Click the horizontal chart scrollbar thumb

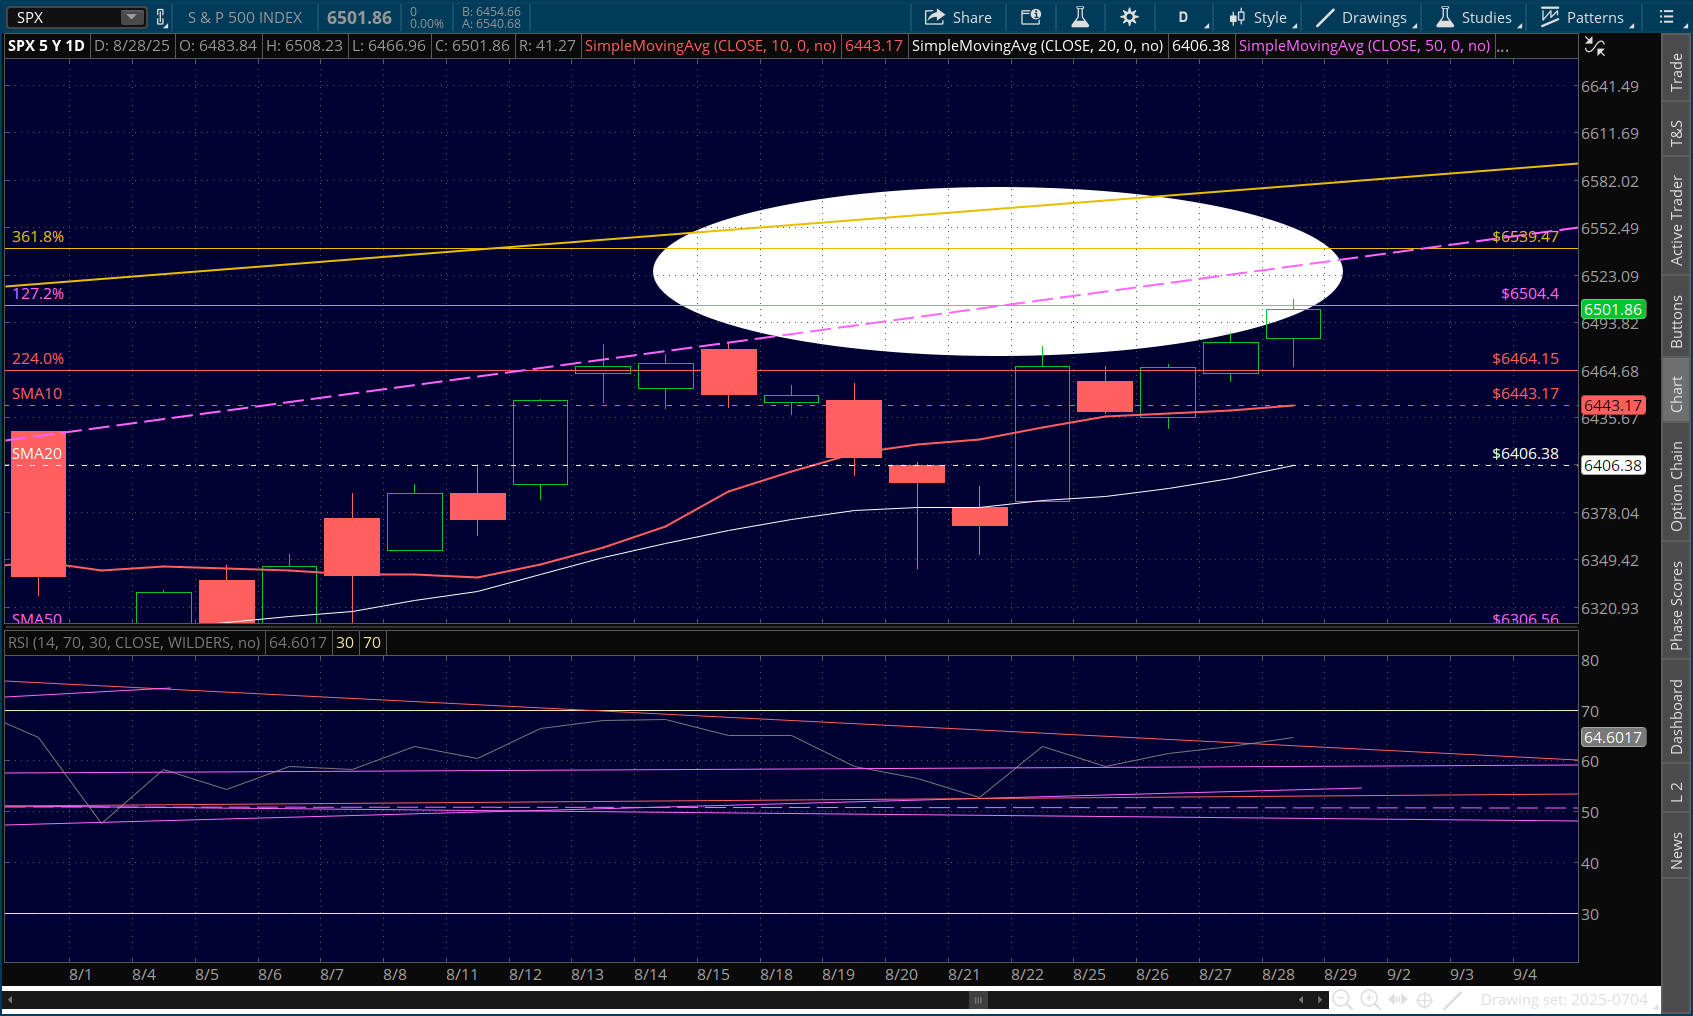coord(979,999)
